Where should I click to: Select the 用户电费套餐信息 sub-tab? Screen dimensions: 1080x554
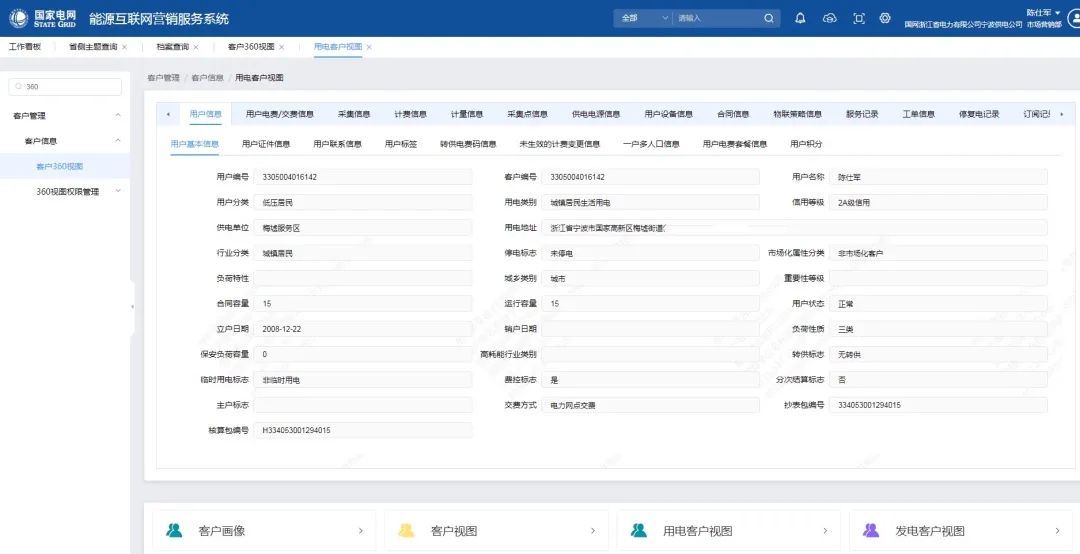[735, 144]
